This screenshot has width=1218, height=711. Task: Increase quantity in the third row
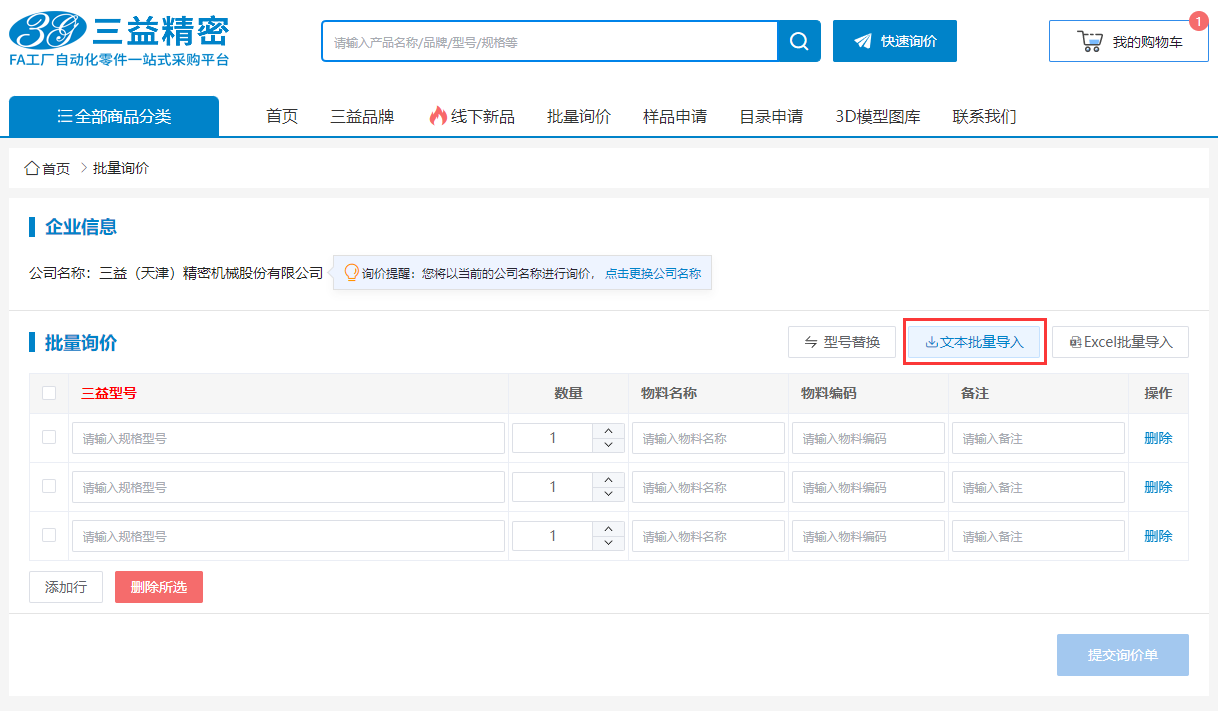pyautogui.click(x=608, y=529)
